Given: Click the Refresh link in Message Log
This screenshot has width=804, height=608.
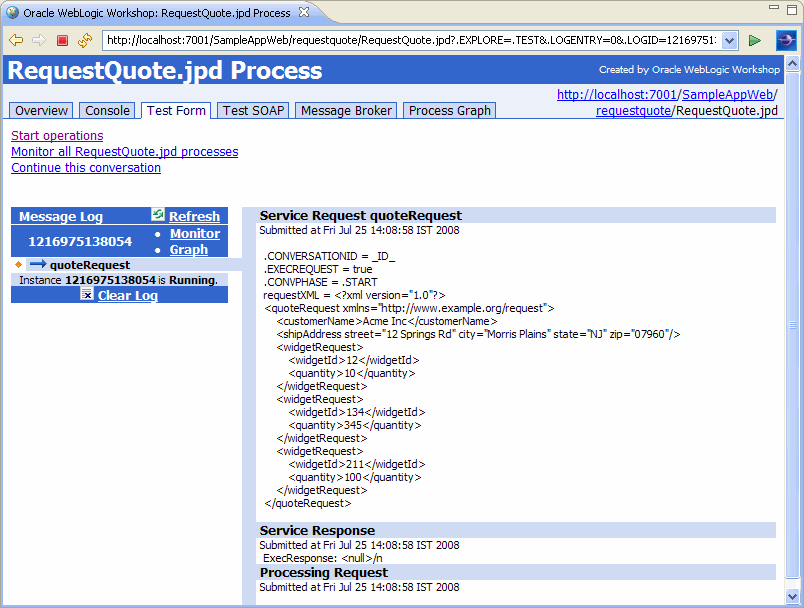Looking at the screenshot, I should coord(194,216).
